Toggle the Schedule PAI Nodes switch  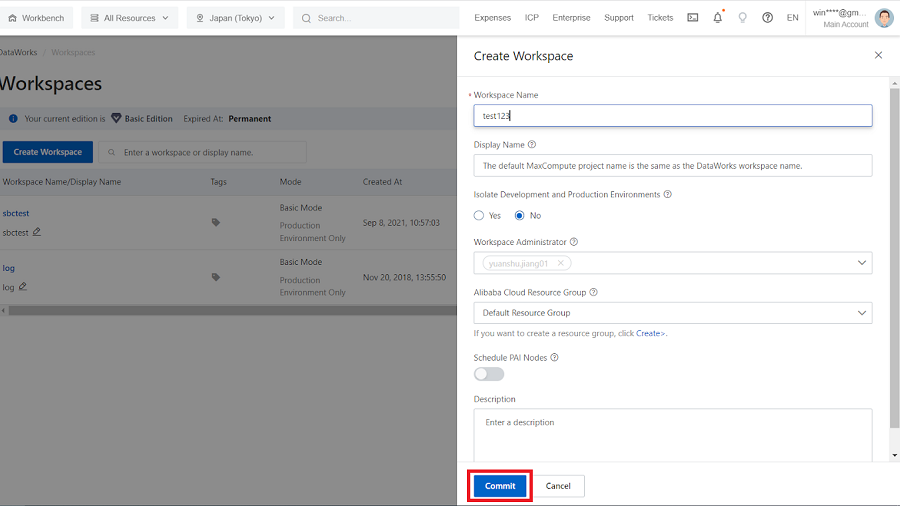(489, 374)
